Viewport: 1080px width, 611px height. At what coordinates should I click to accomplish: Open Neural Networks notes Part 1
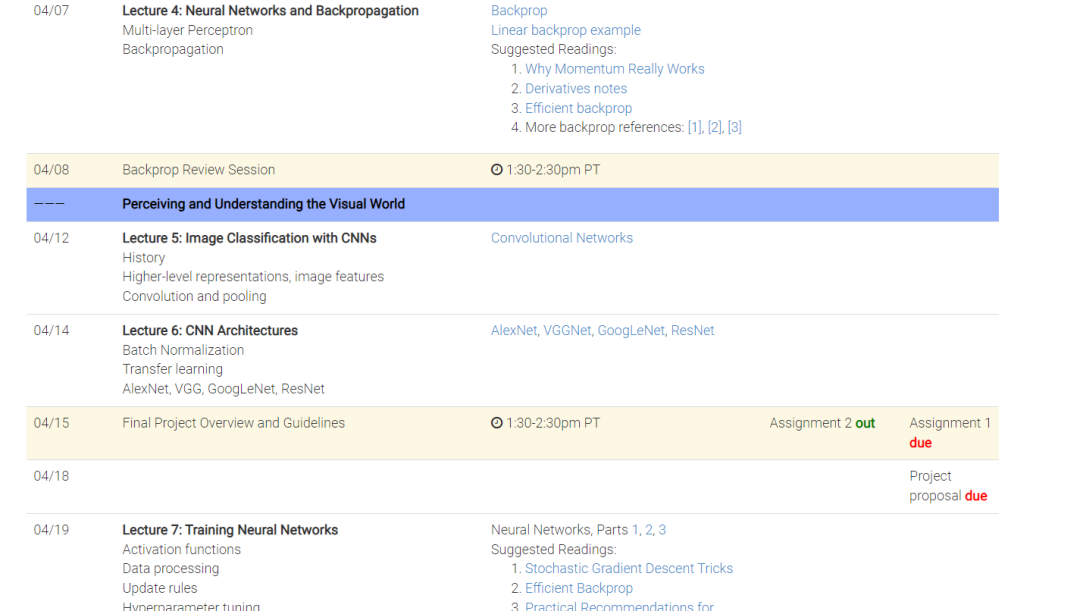(x=635, y=530)
